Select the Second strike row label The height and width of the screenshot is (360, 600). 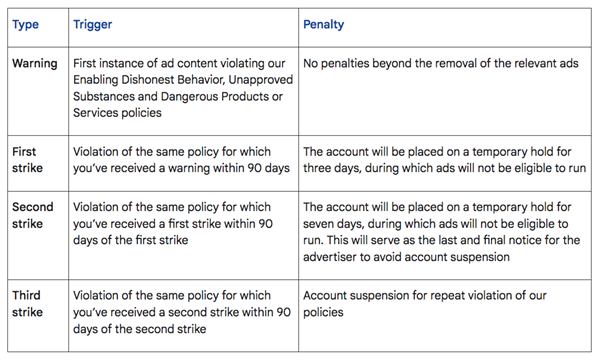pyautogui.click(x=33, y=215)
